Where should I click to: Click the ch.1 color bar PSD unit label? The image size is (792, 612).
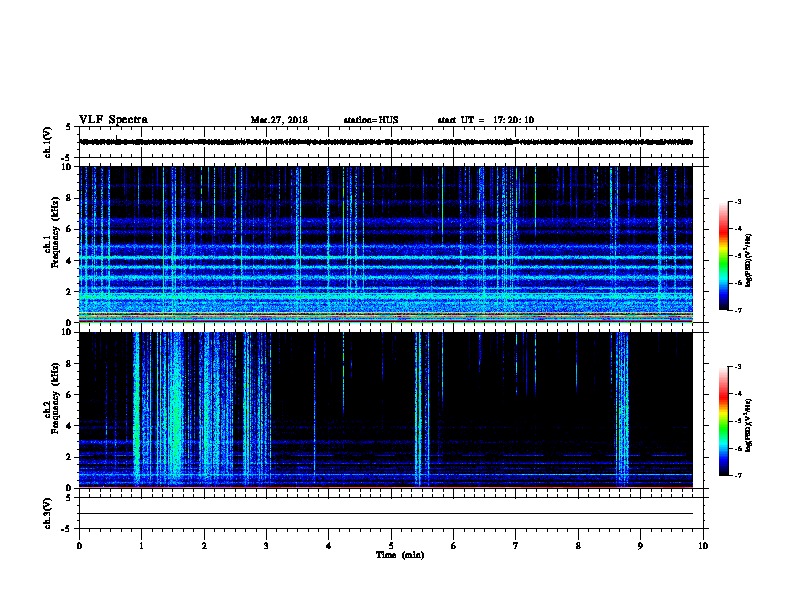749,261
